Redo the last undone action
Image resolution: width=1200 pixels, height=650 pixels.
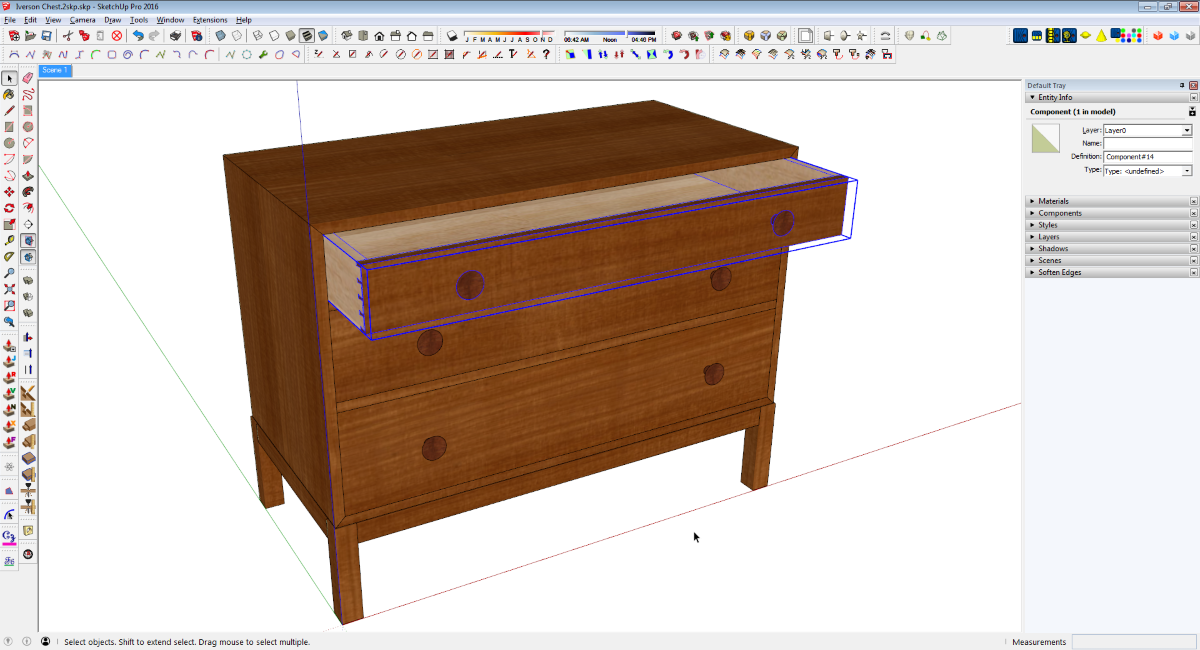pyautogui.click(x=154, y=36)
